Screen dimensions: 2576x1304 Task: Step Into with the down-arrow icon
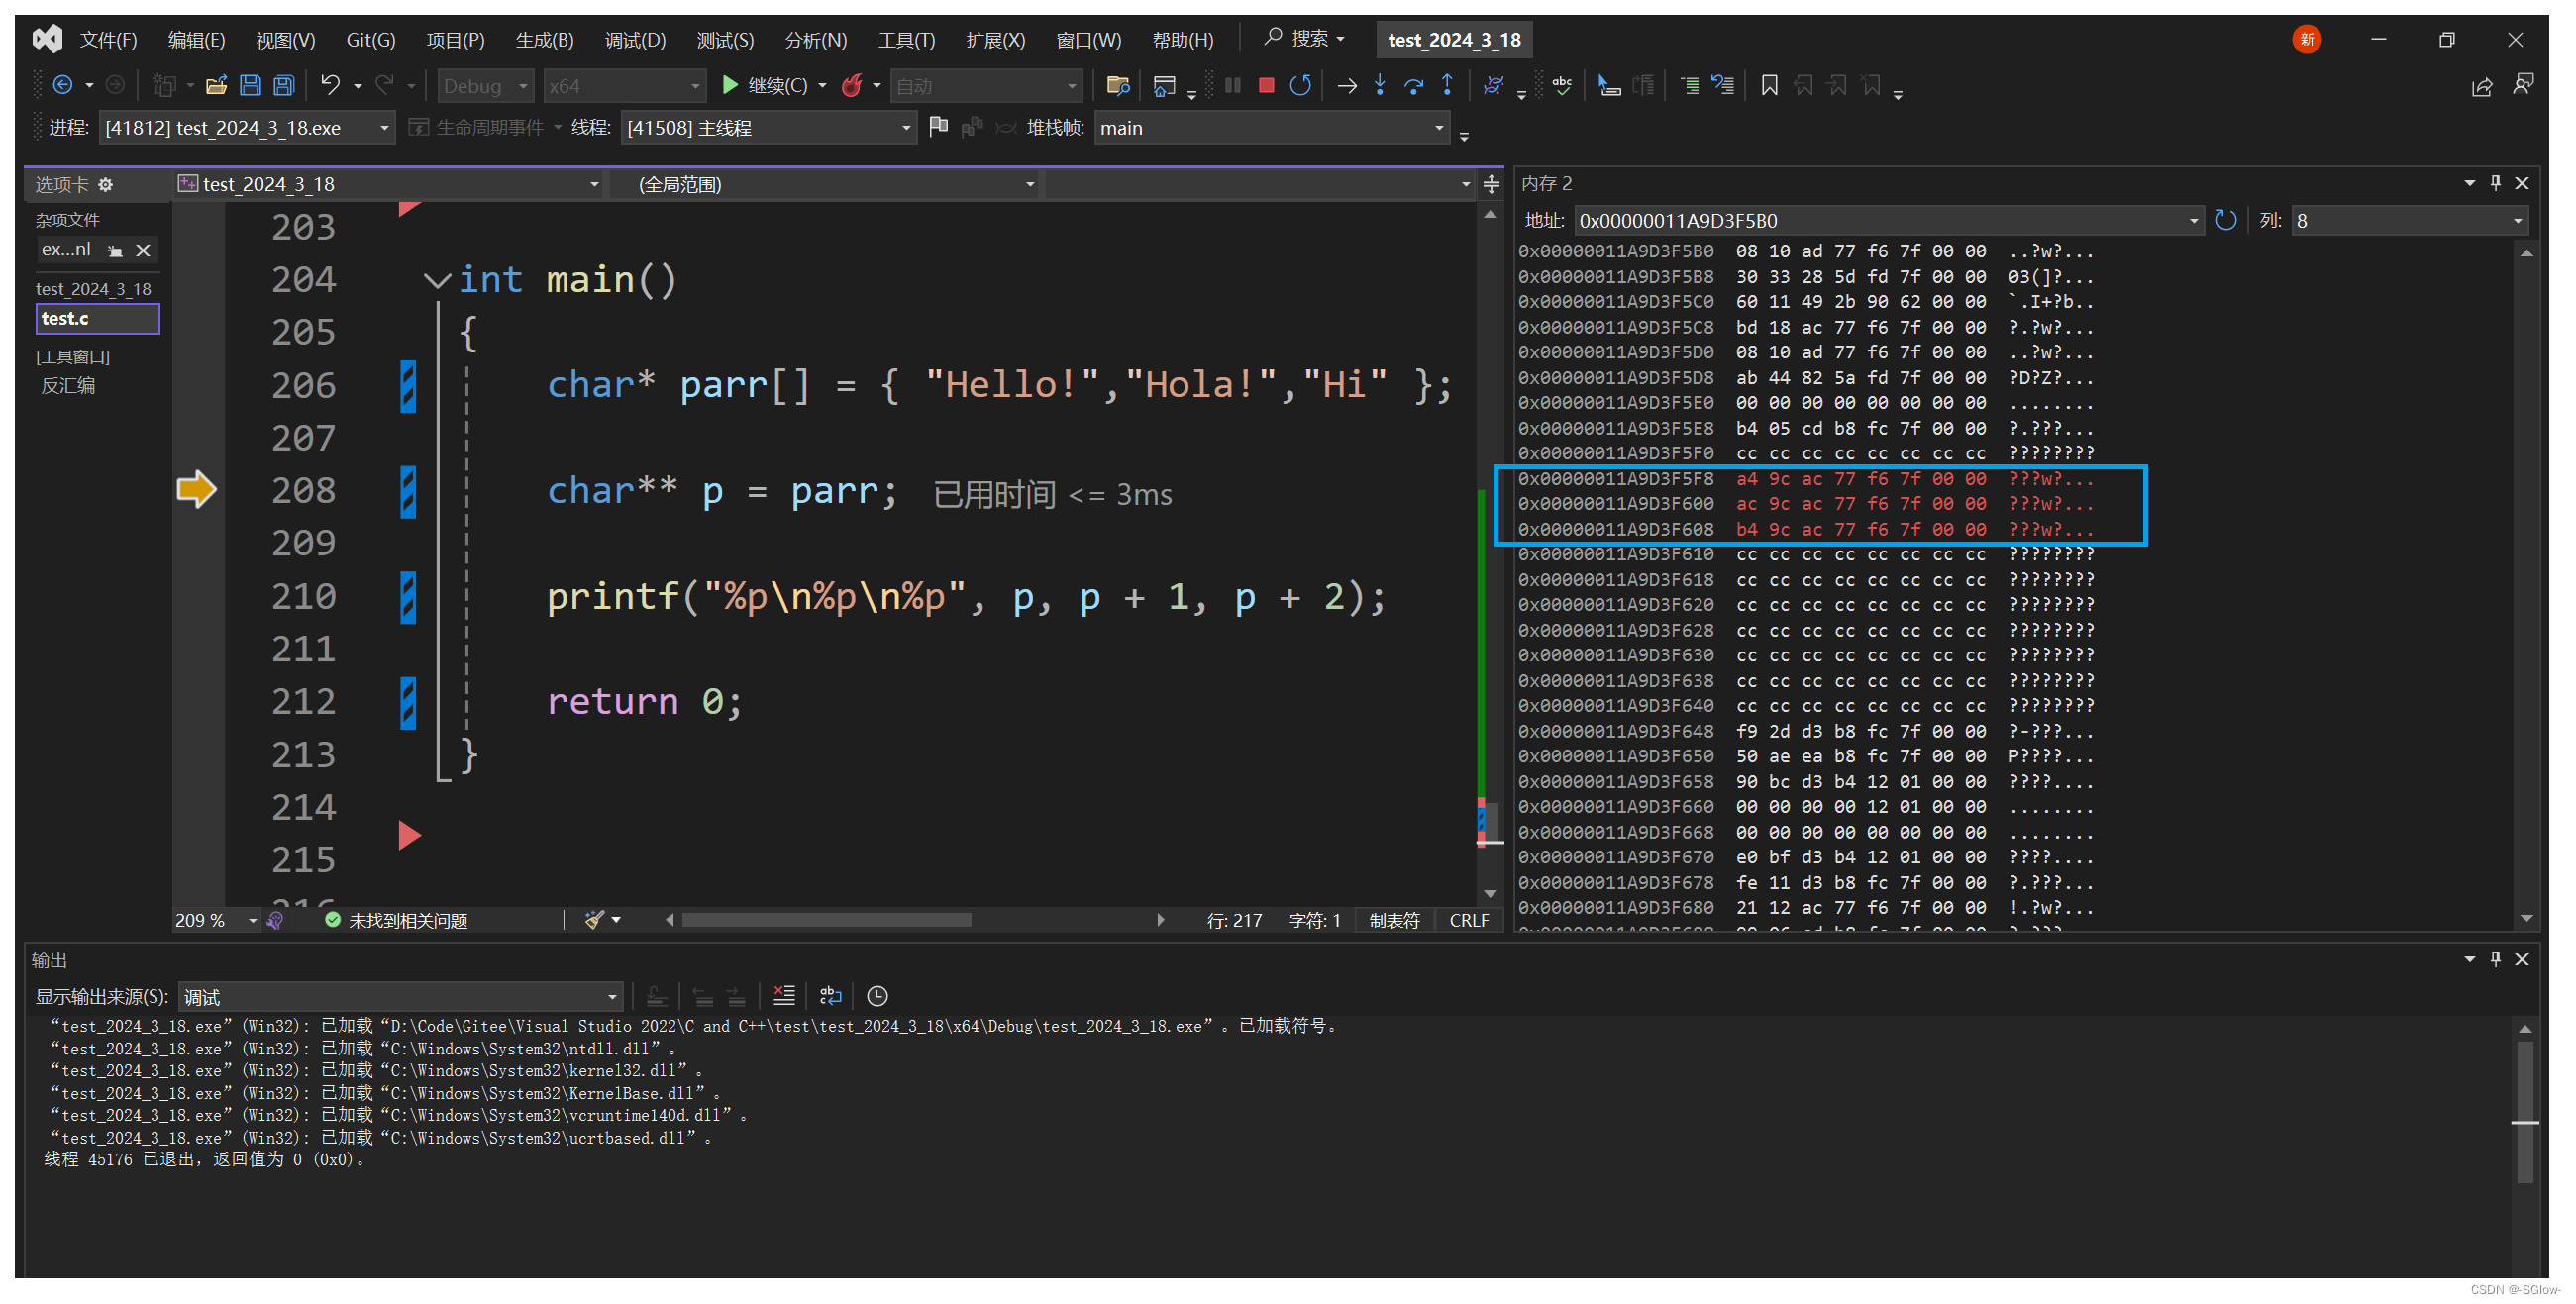(x=1380, y=86)
